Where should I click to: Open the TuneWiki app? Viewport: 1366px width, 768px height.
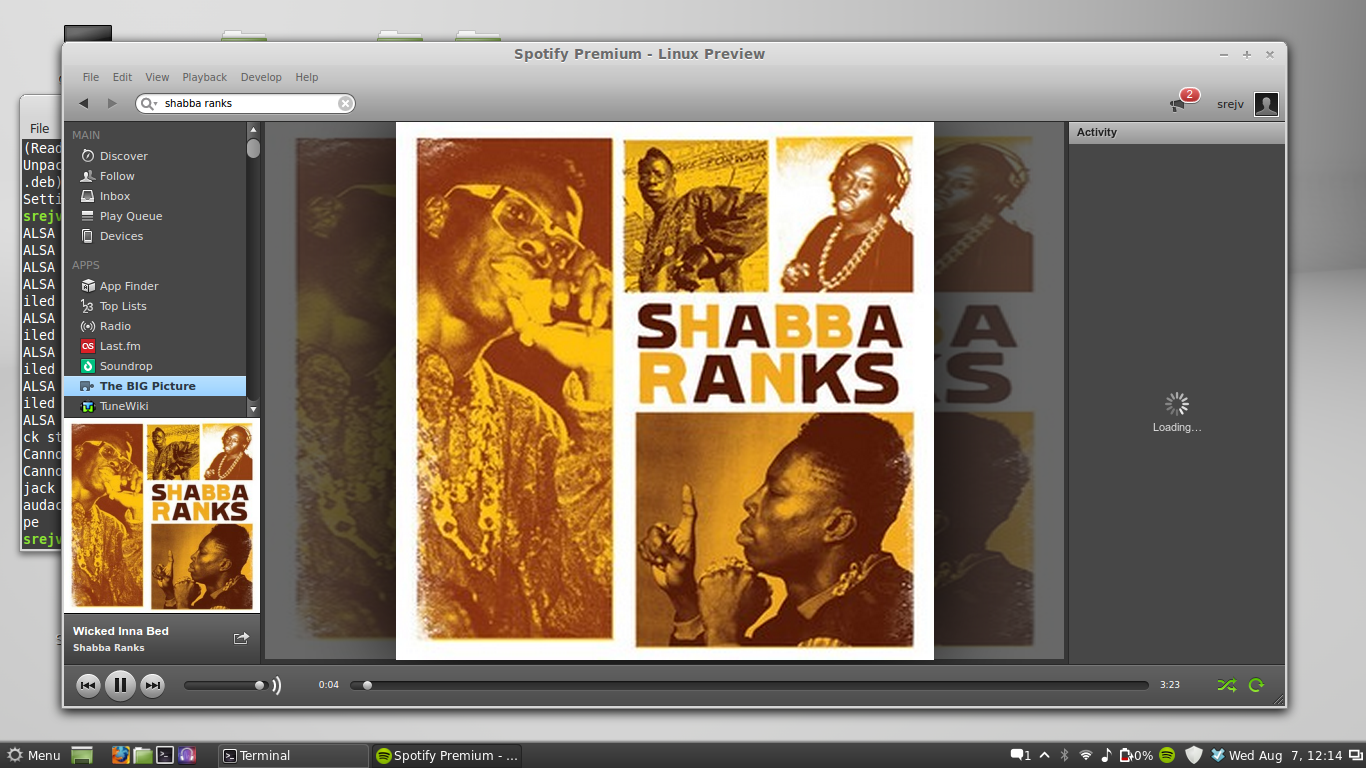[154, 406]
